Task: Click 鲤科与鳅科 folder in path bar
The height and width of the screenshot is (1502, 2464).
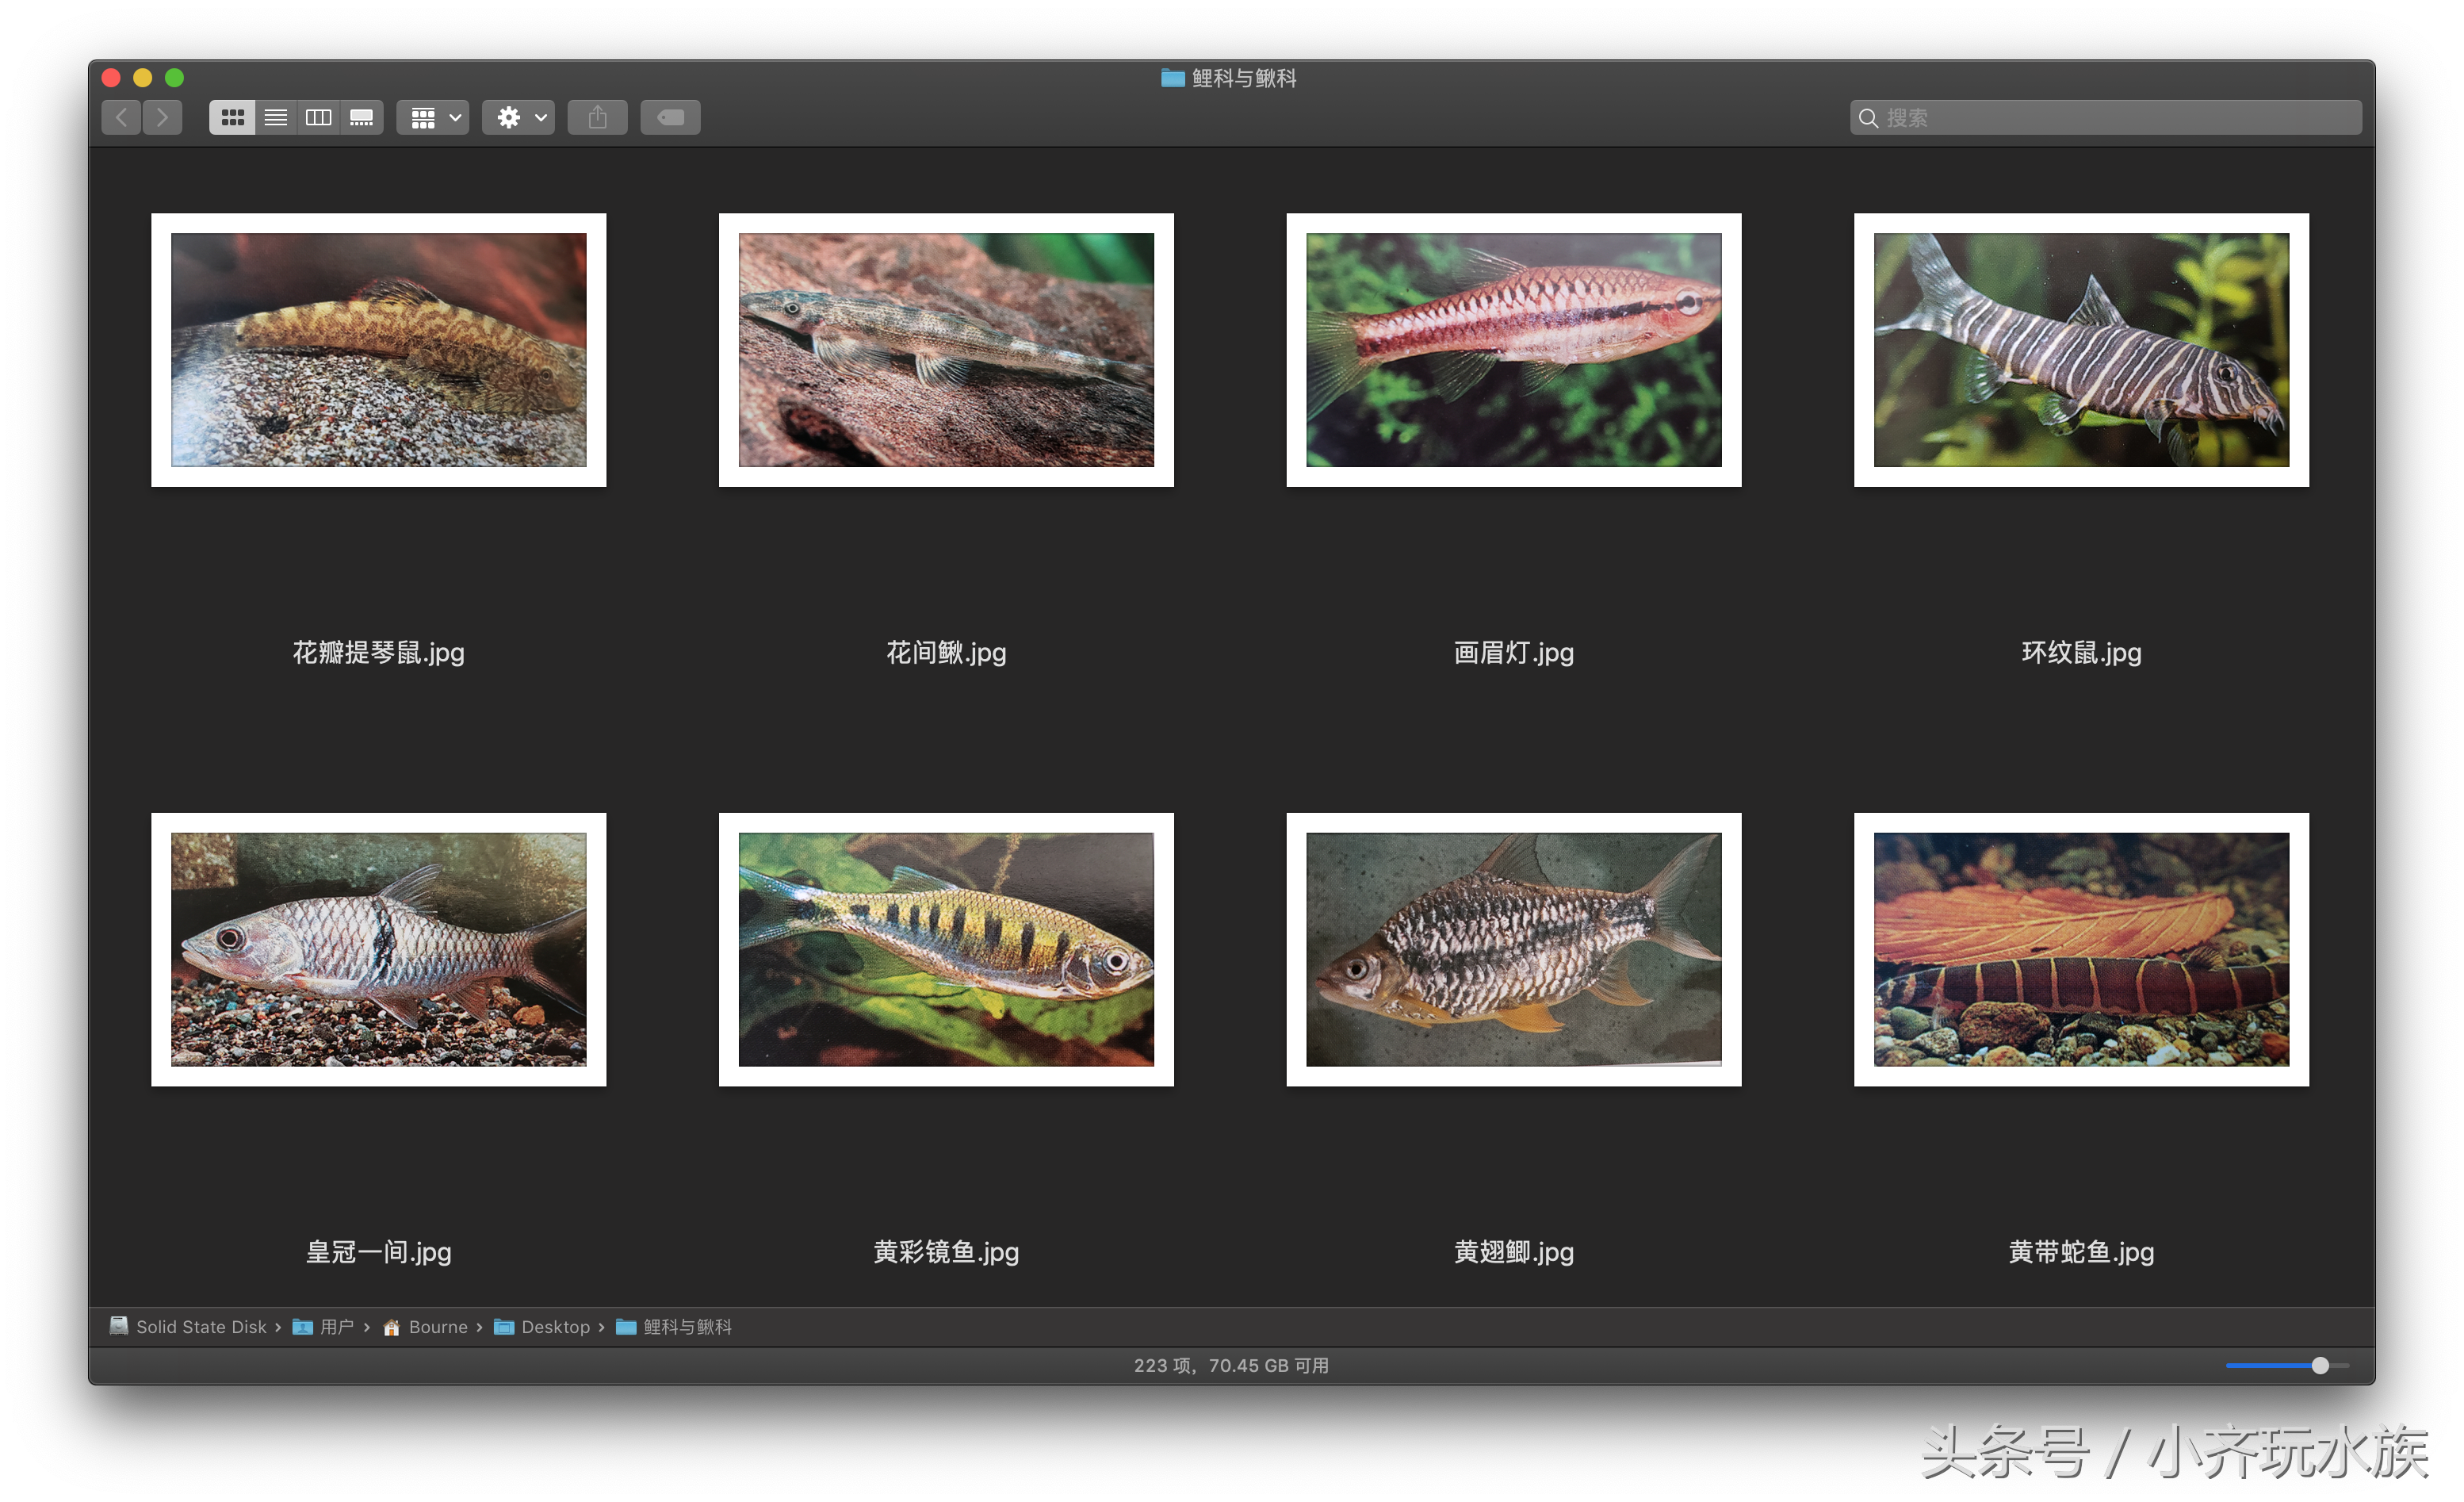Action: pos(674,1327)
